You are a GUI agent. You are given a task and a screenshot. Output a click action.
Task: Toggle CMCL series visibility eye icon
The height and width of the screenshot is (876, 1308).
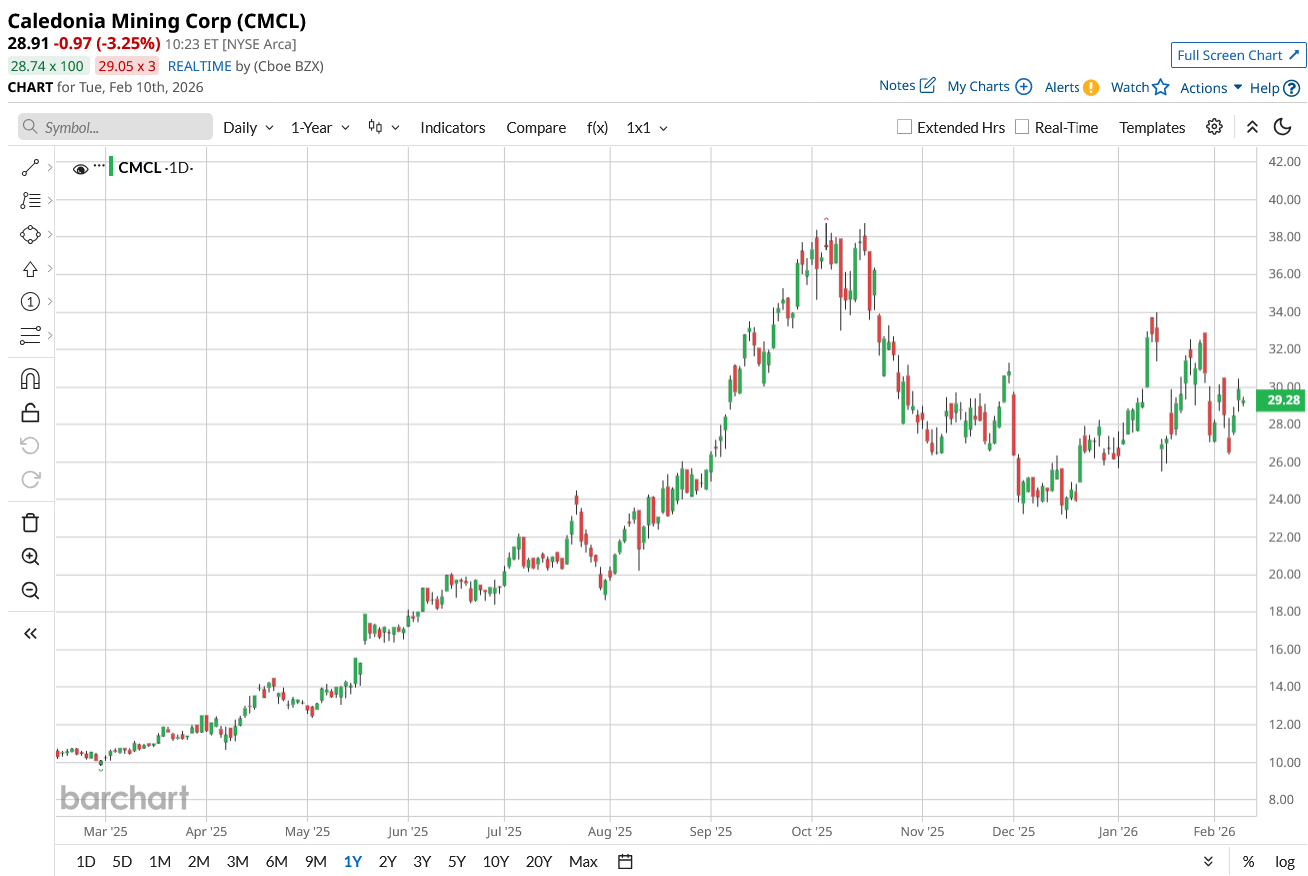point(81,168)
